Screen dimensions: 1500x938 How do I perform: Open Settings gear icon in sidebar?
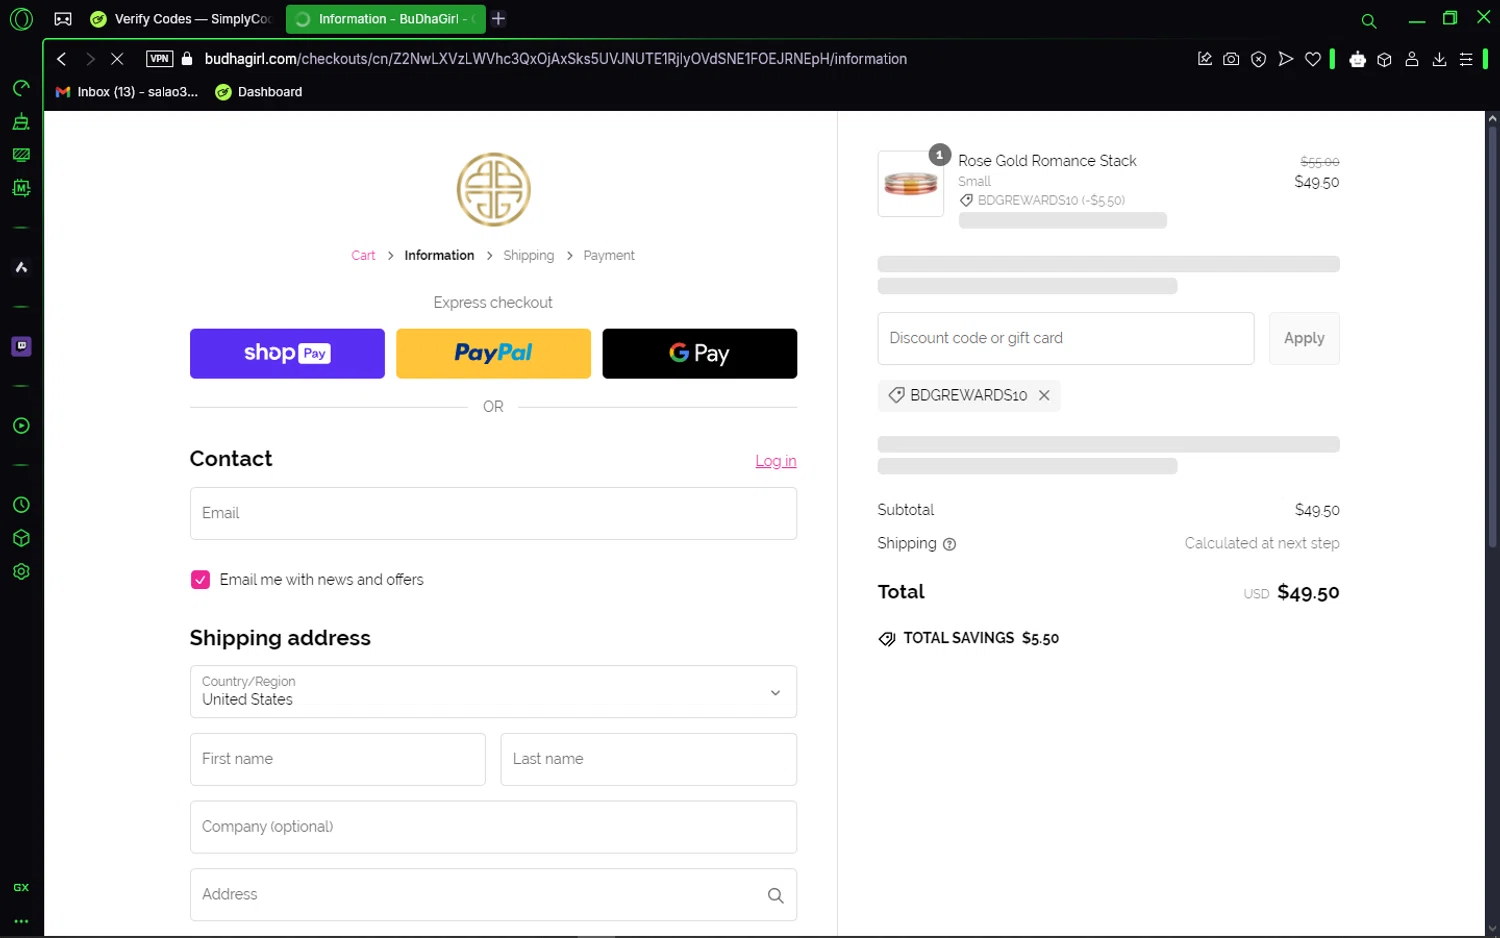pos(21,572)
